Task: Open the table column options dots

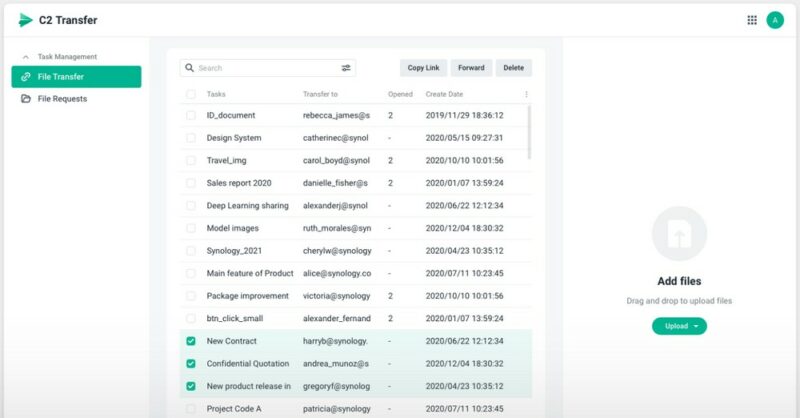Action: [526, 94]
